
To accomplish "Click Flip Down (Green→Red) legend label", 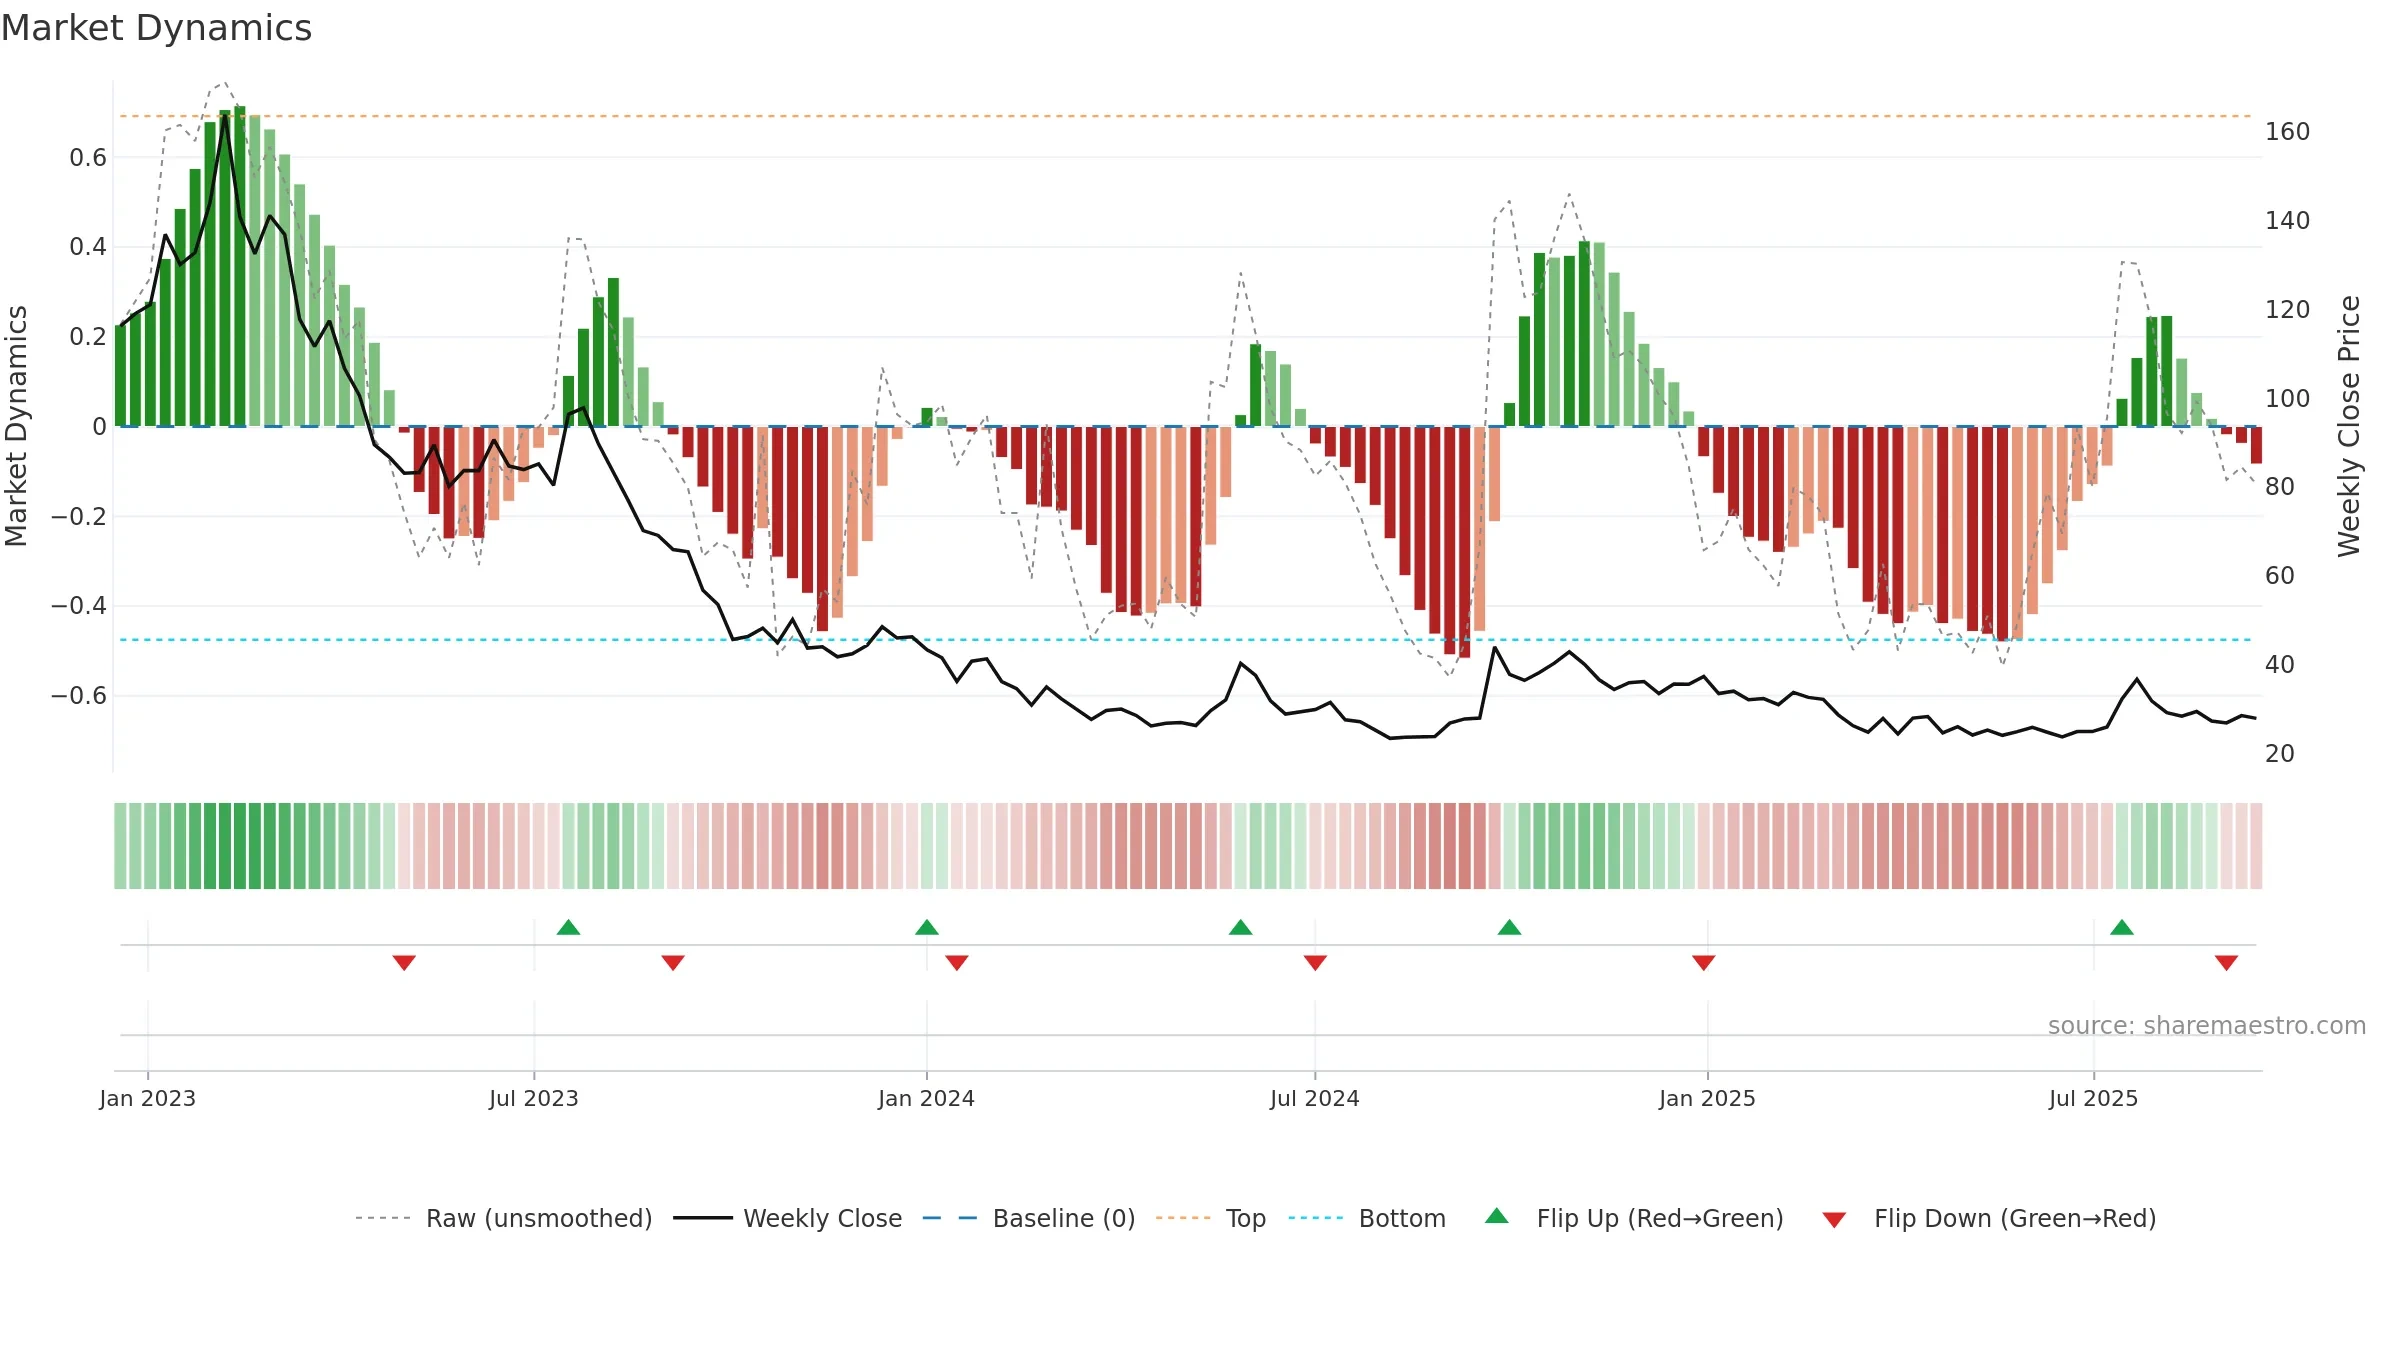I will [x=2015, y=1218].
